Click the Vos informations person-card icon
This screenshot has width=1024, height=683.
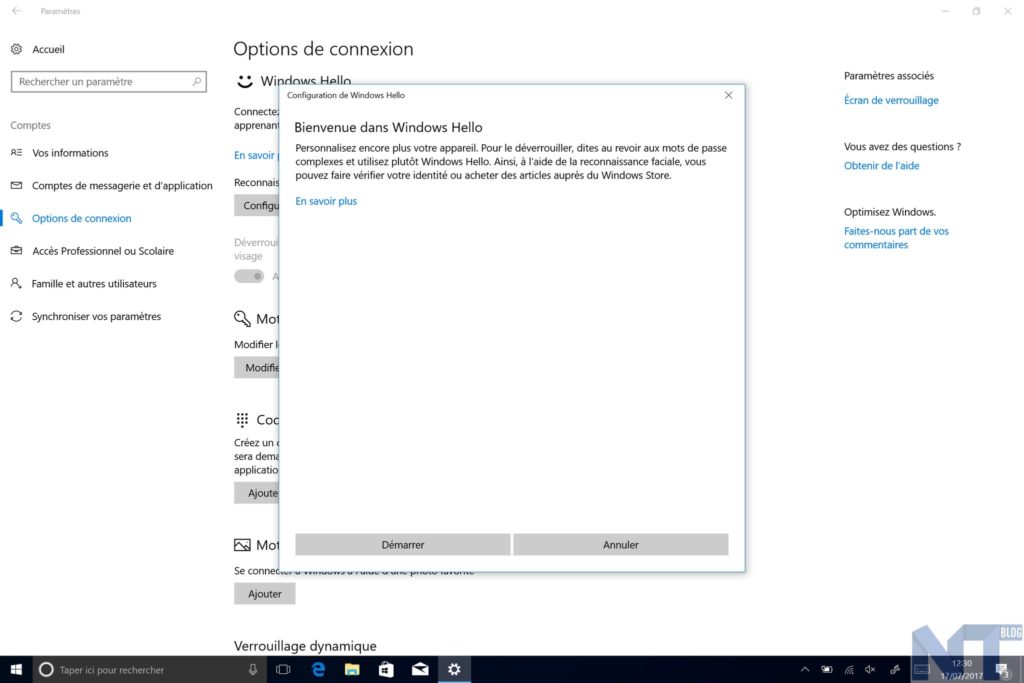coord(16,153)
